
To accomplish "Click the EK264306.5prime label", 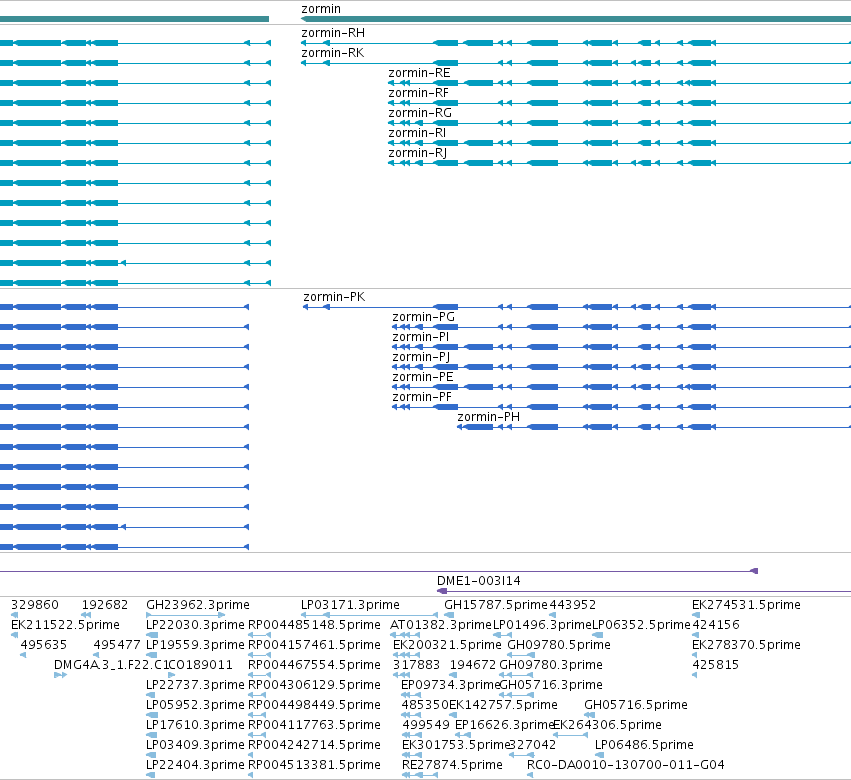I will 607,726.
